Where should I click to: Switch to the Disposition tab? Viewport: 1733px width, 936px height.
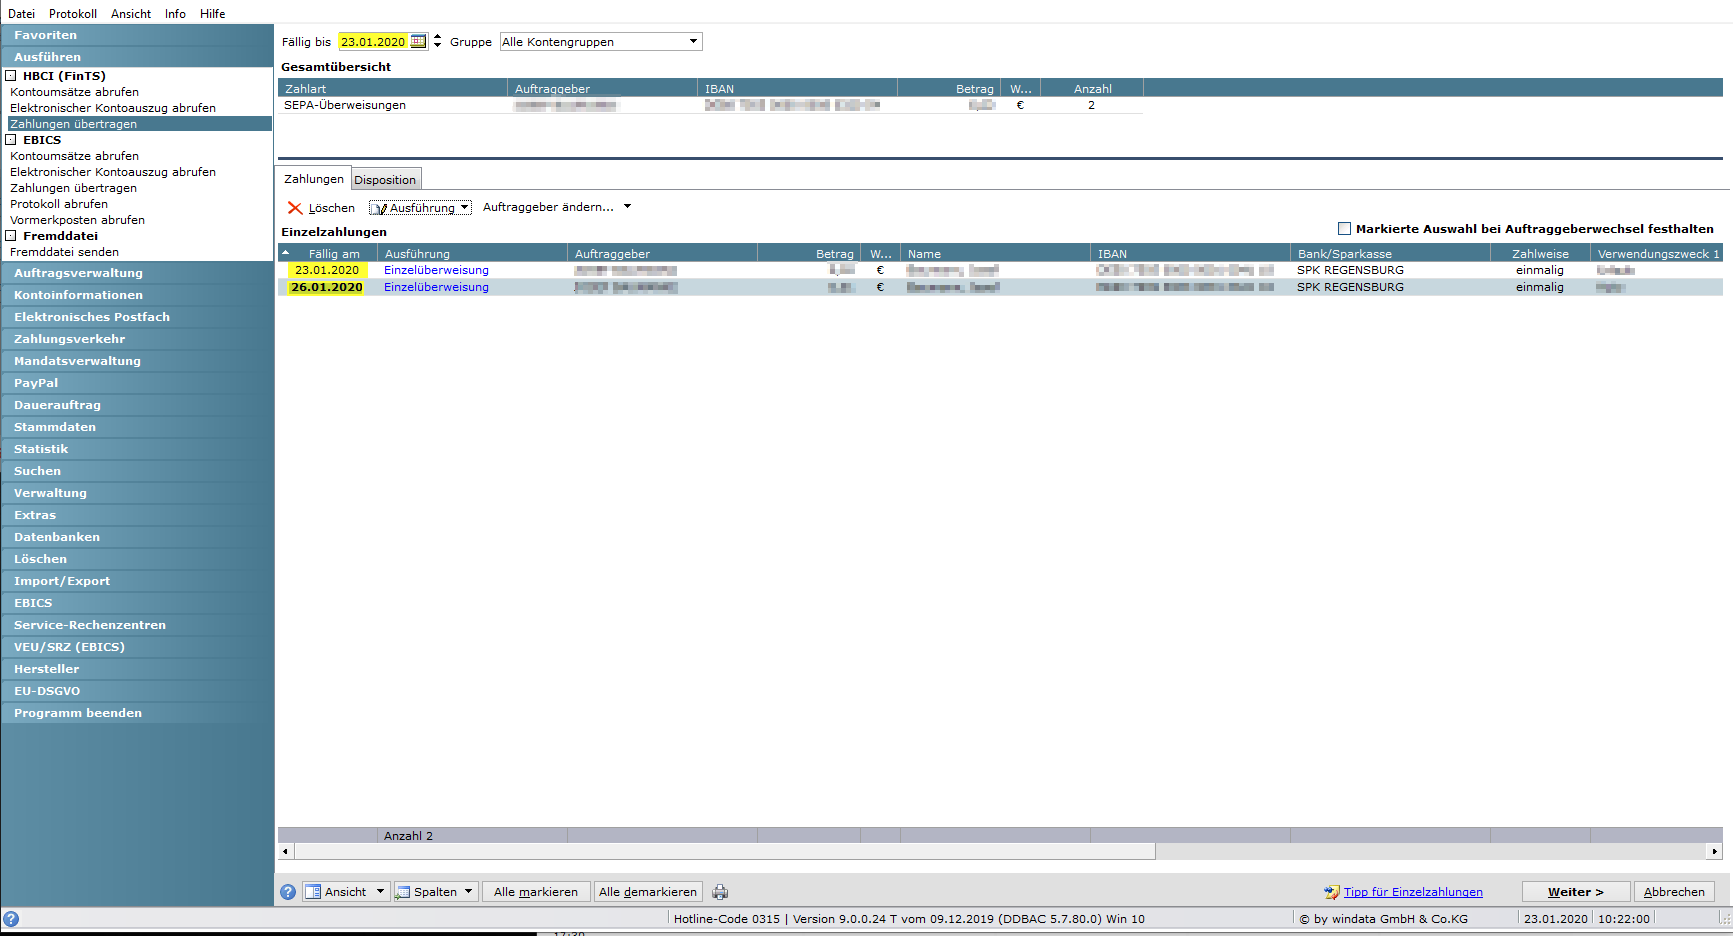point(385,180)
